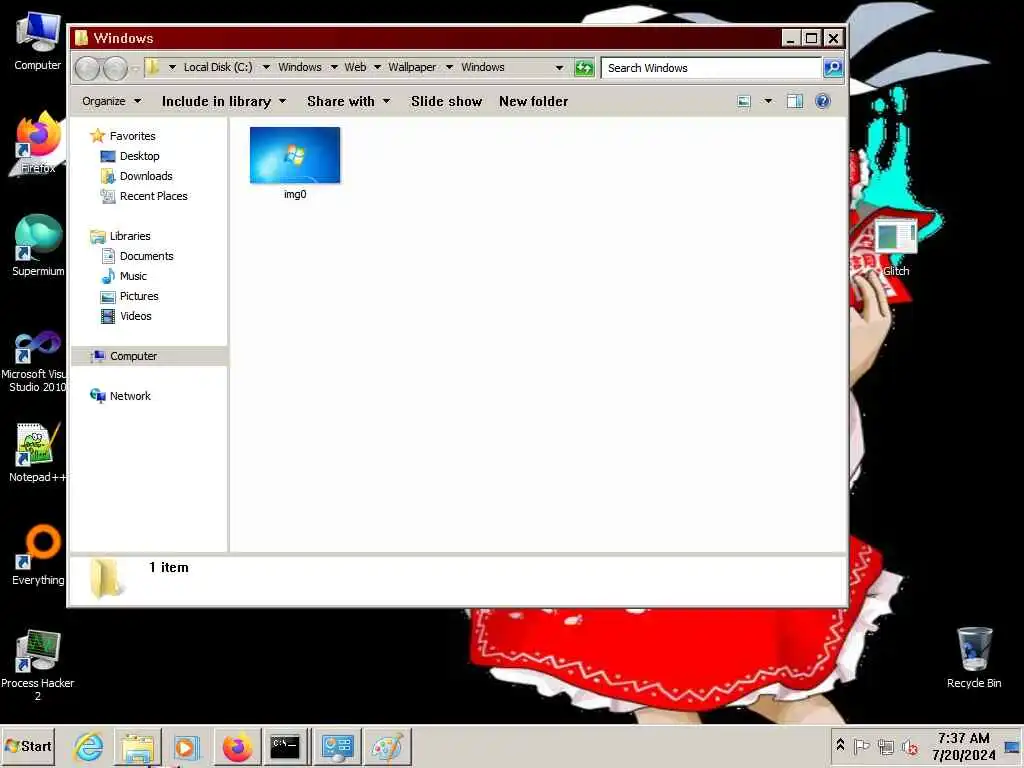Image resolution: width=1024 pixels, height=768 pixels.
Task: Click the Notepad++ desktop shortcut
Action: click(x=37, y=452)
